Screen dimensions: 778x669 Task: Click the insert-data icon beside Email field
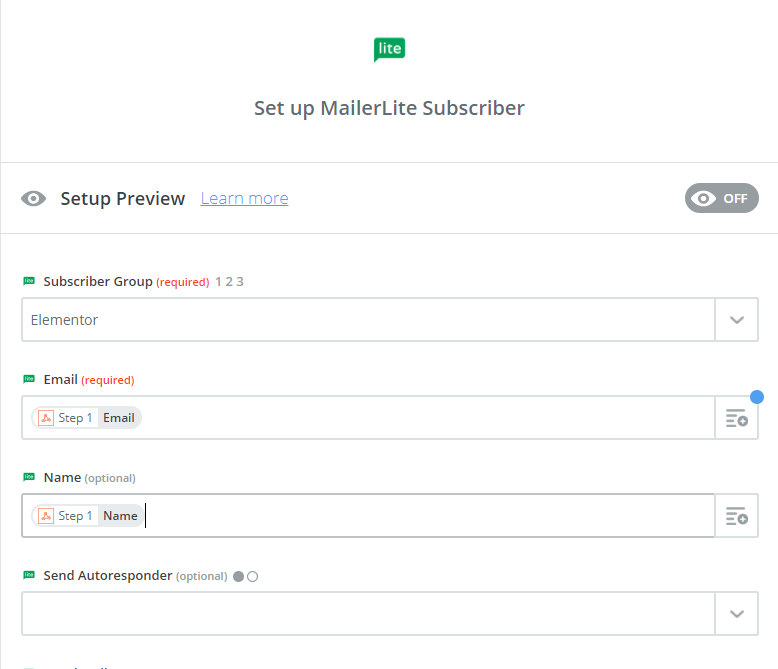click(x=736, y=418)
